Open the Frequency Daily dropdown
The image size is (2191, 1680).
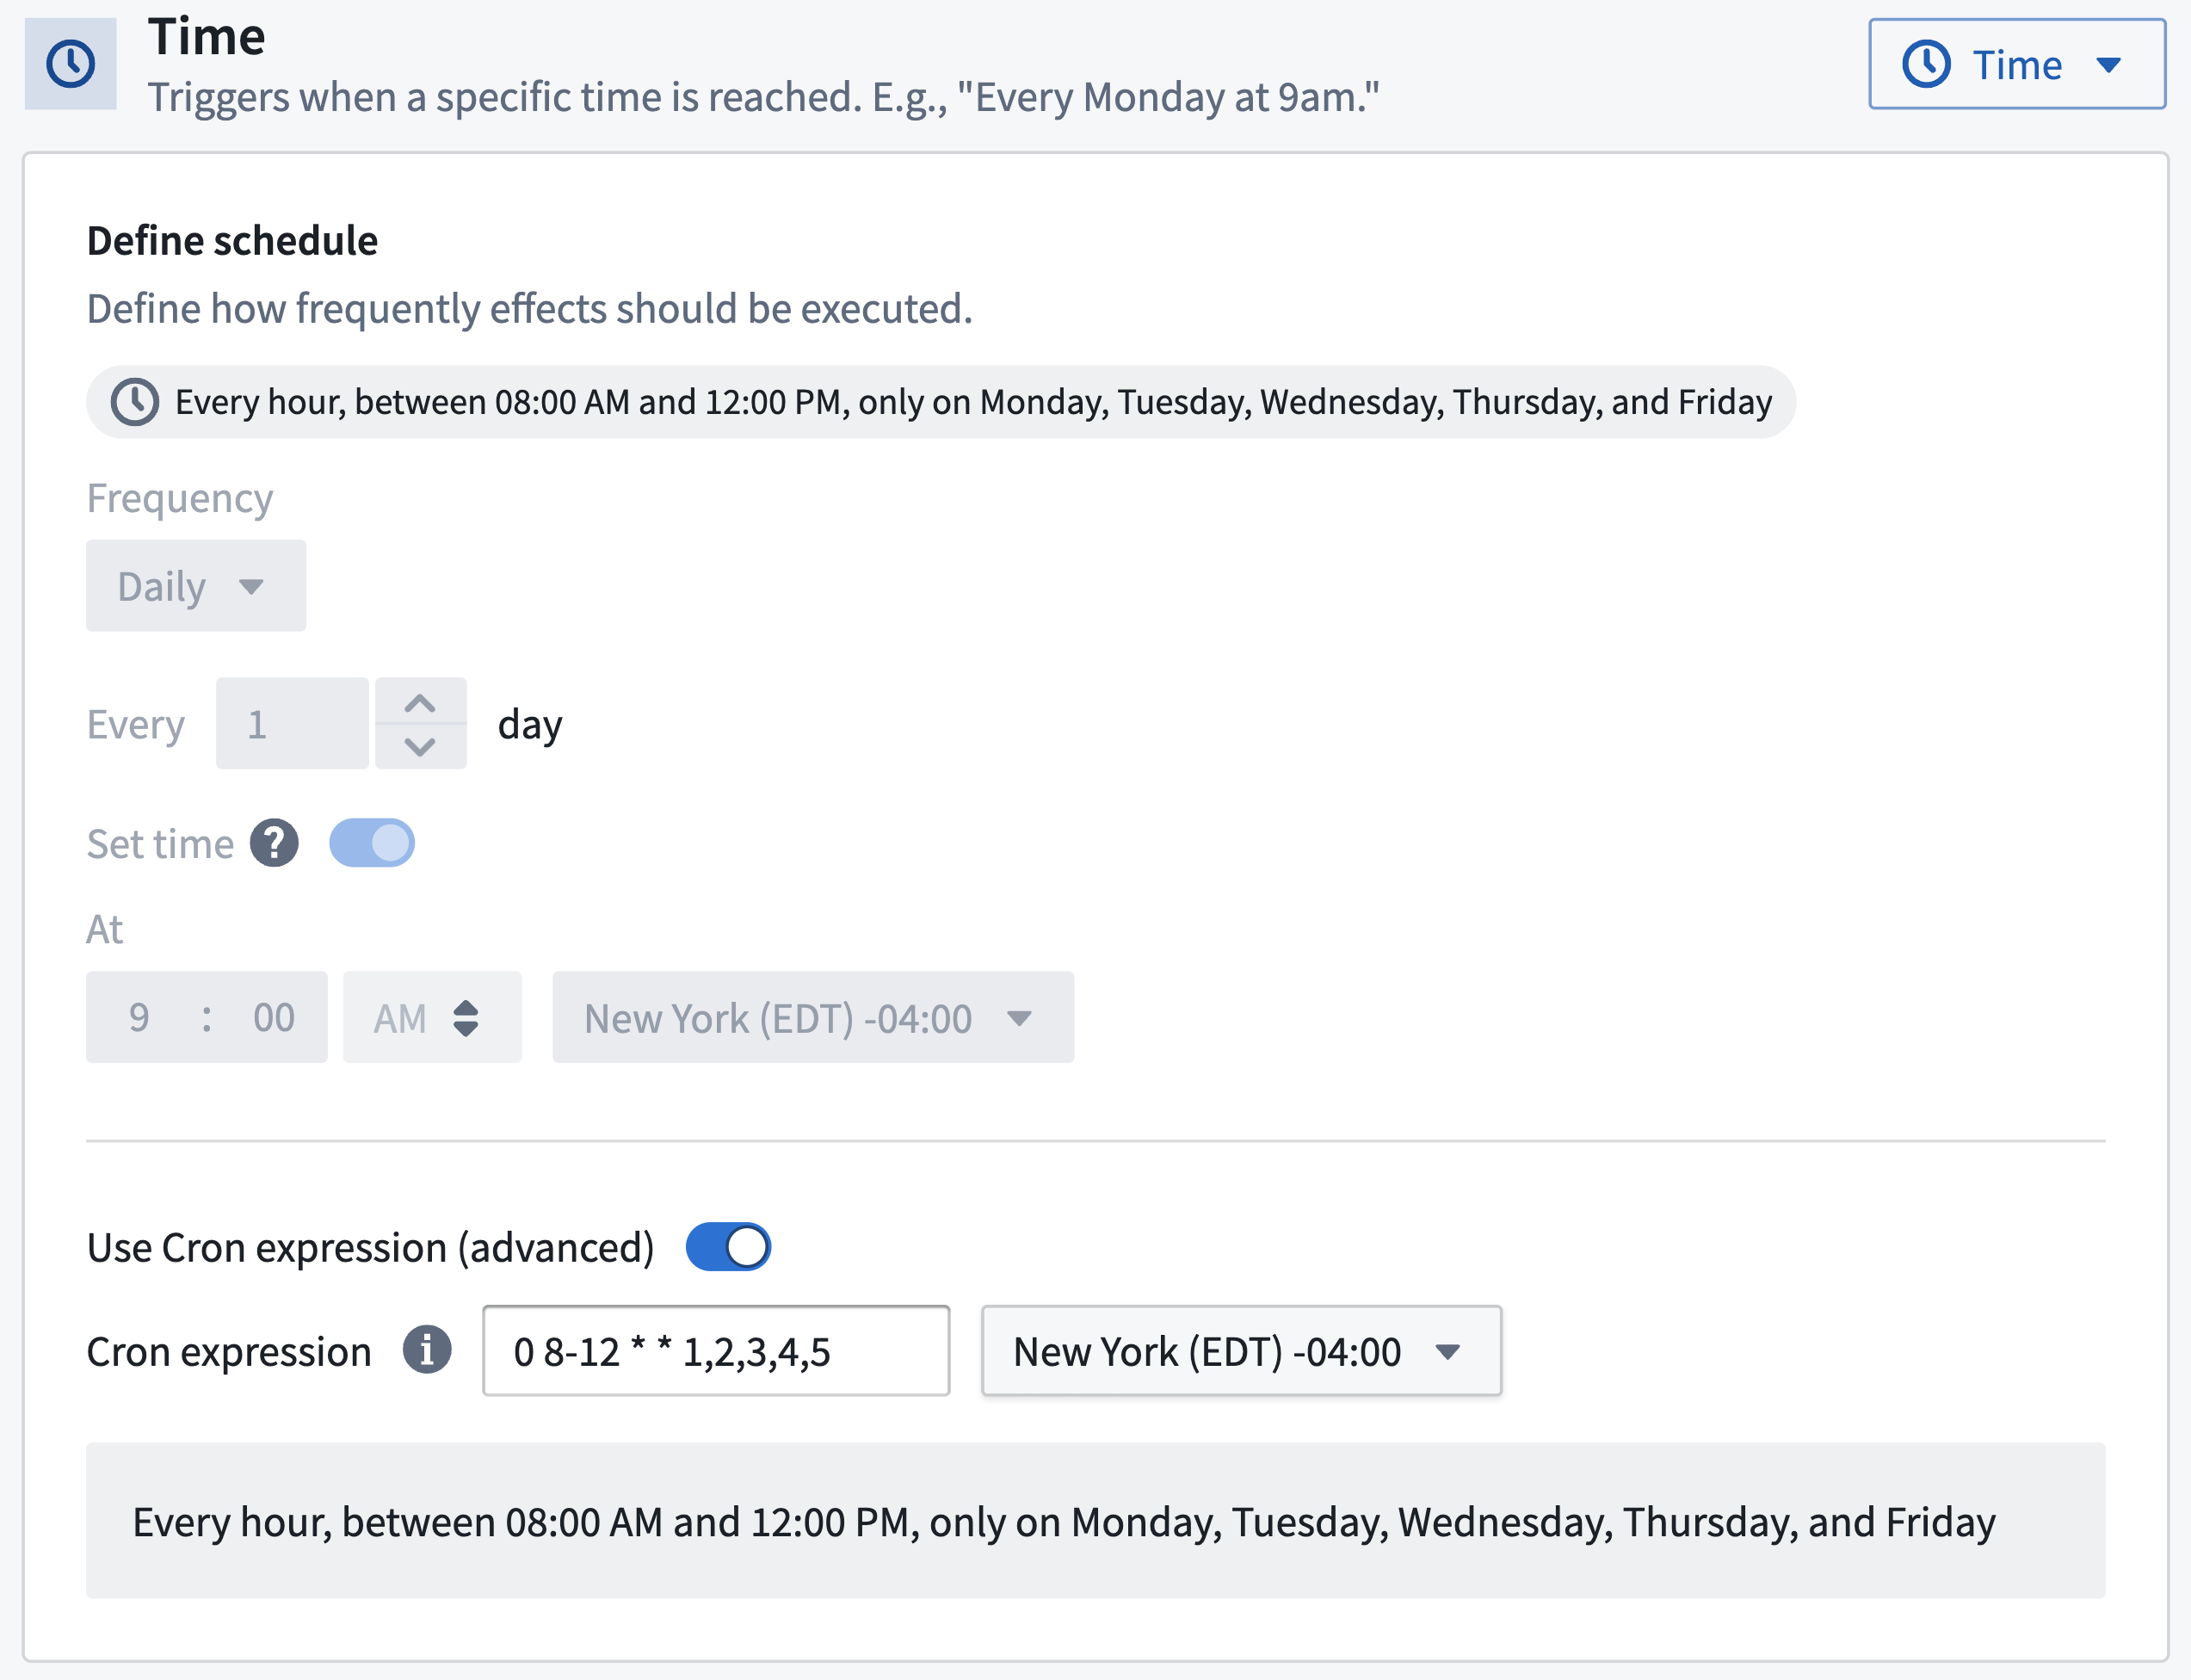tap(194, 586)
